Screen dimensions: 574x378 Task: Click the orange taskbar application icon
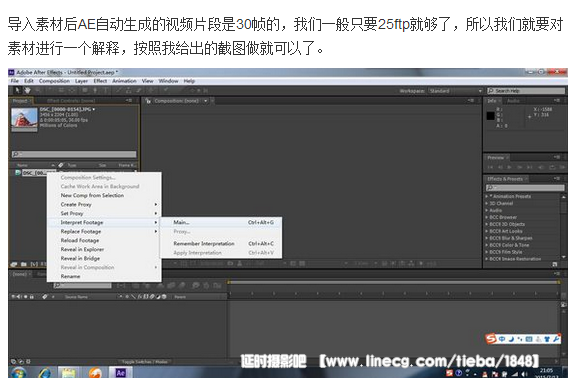coord(95,373)
